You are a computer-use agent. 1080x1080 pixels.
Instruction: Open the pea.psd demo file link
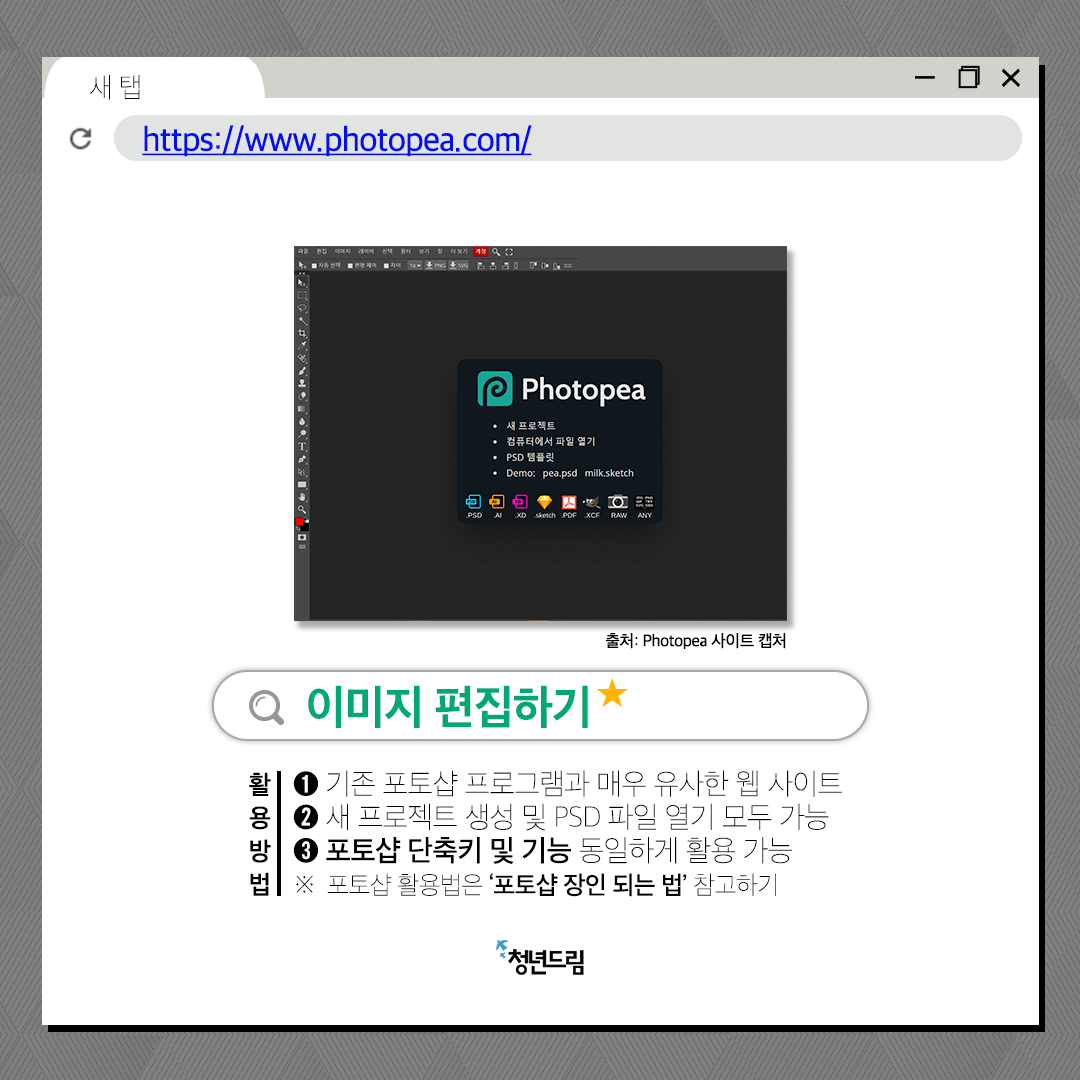click(x=559, y=473)
